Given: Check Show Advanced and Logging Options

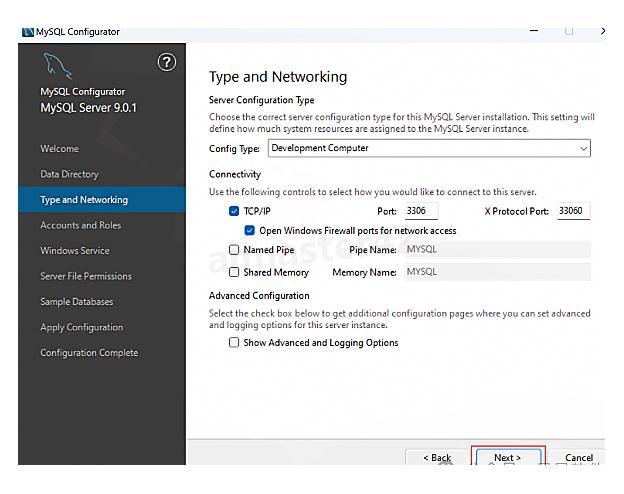Looking at the screenshot, I should (234, 342).
